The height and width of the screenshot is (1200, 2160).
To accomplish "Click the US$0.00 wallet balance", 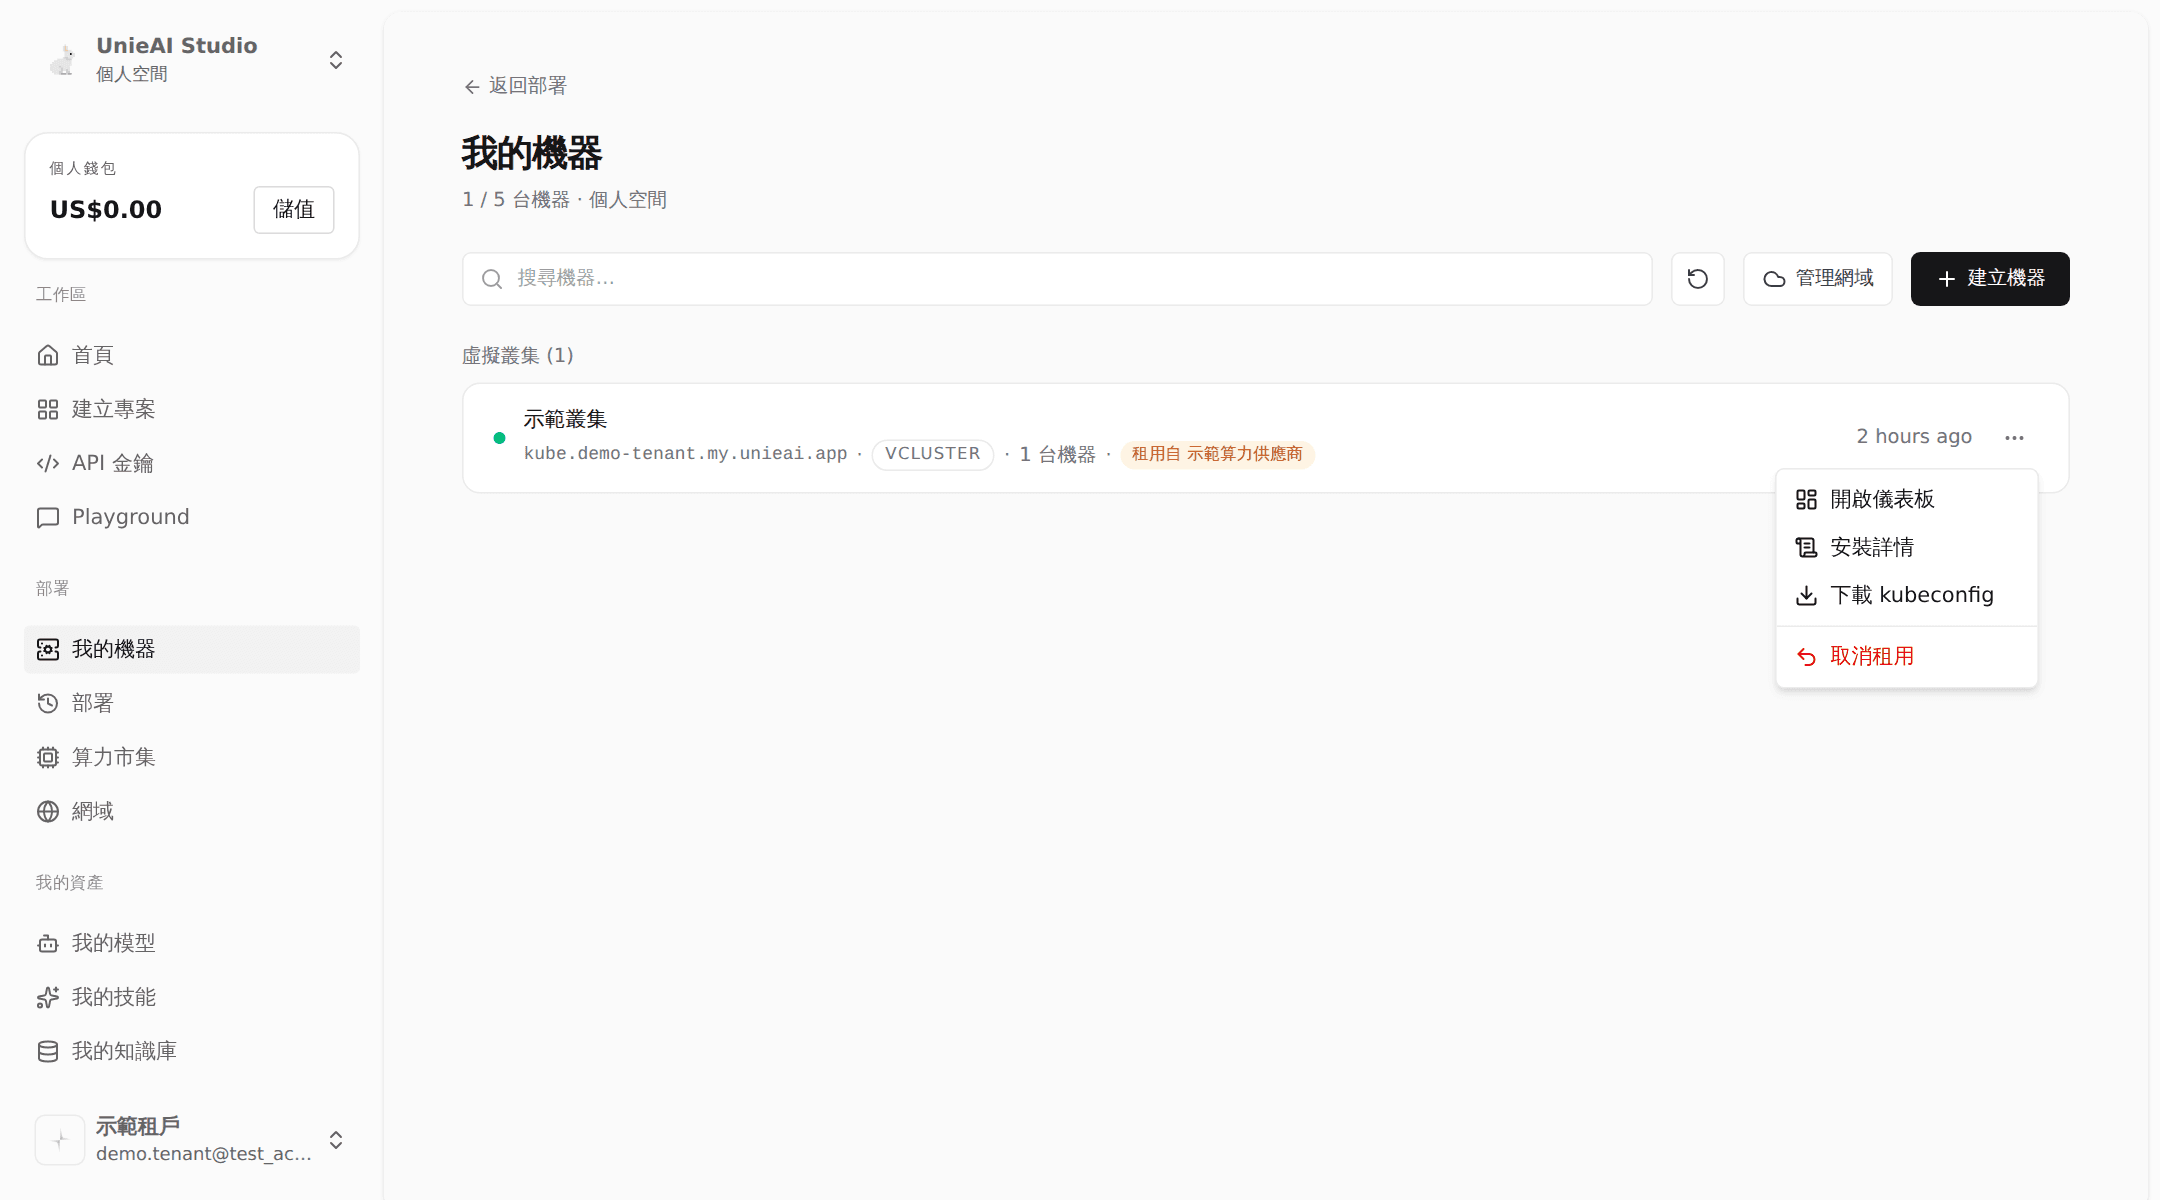I will pos(106,210).
